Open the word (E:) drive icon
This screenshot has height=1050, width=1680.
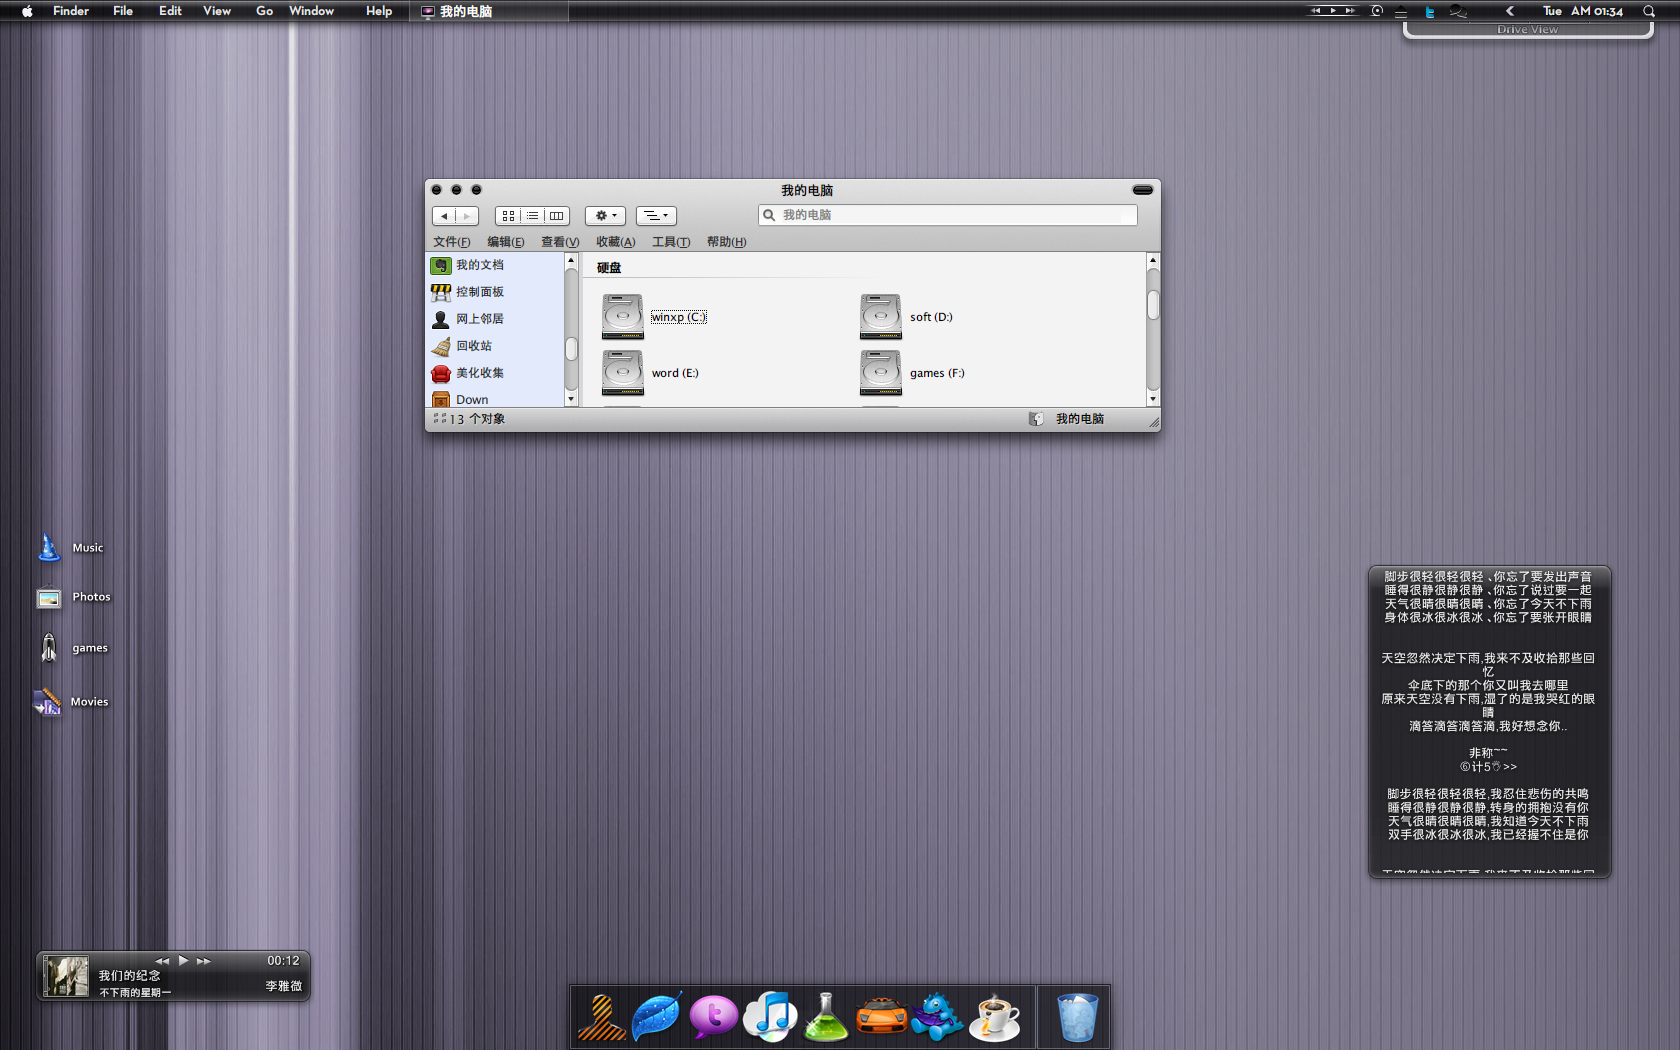pos(622,373)
